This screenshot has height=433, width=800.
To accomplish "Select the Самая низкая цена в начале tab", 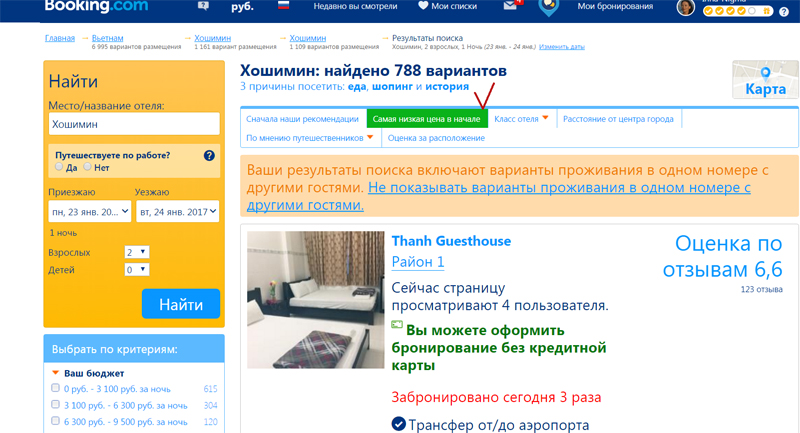I will click(x=427, y=119).
